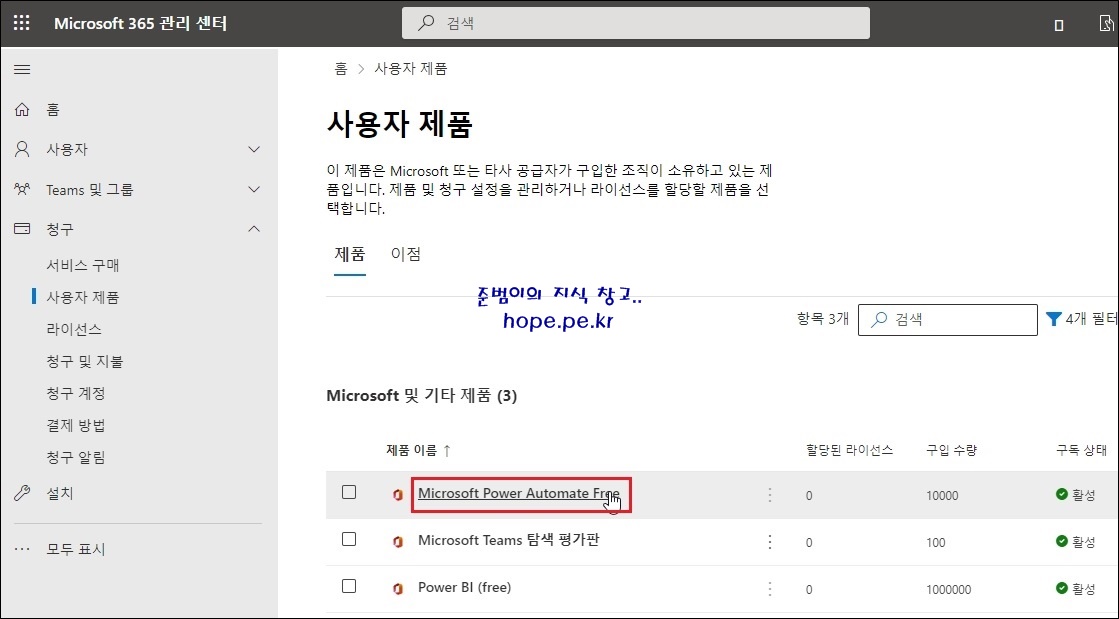This screenshot has height=619, width=1119.
Task: Switch to the 이점 tab
Action: [x=406, y=253]
